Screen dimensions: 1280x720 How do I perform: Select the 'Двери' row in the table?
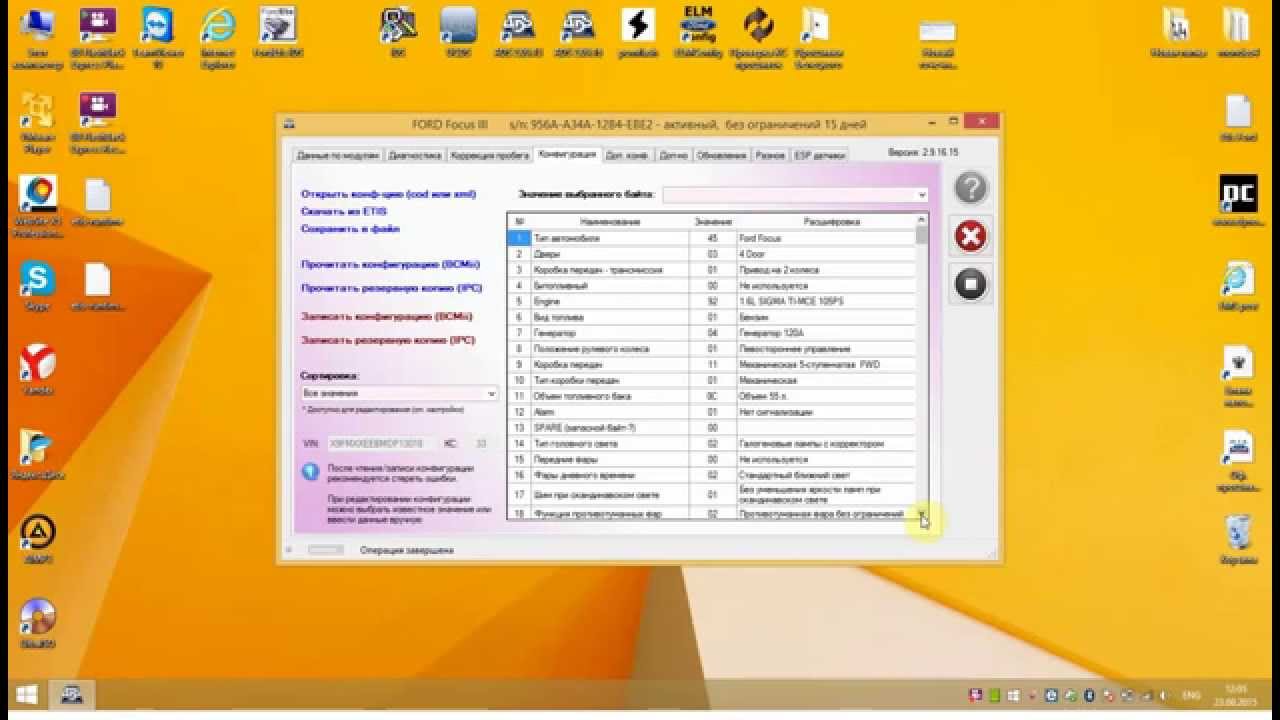coord(711,255)
